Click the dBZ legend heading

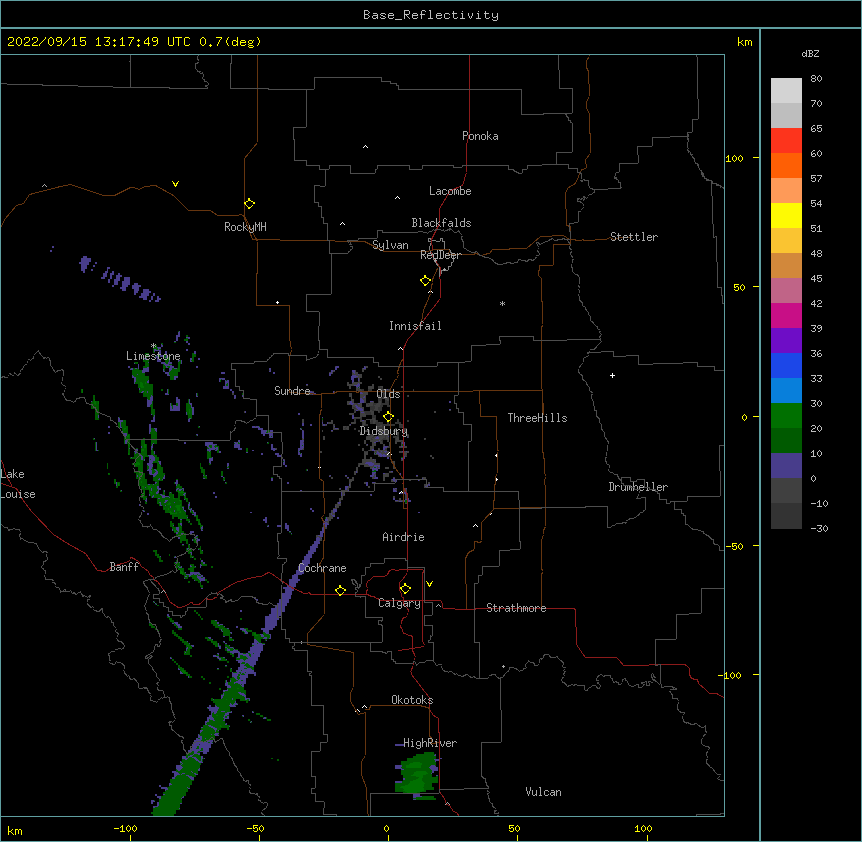(810, 53)
